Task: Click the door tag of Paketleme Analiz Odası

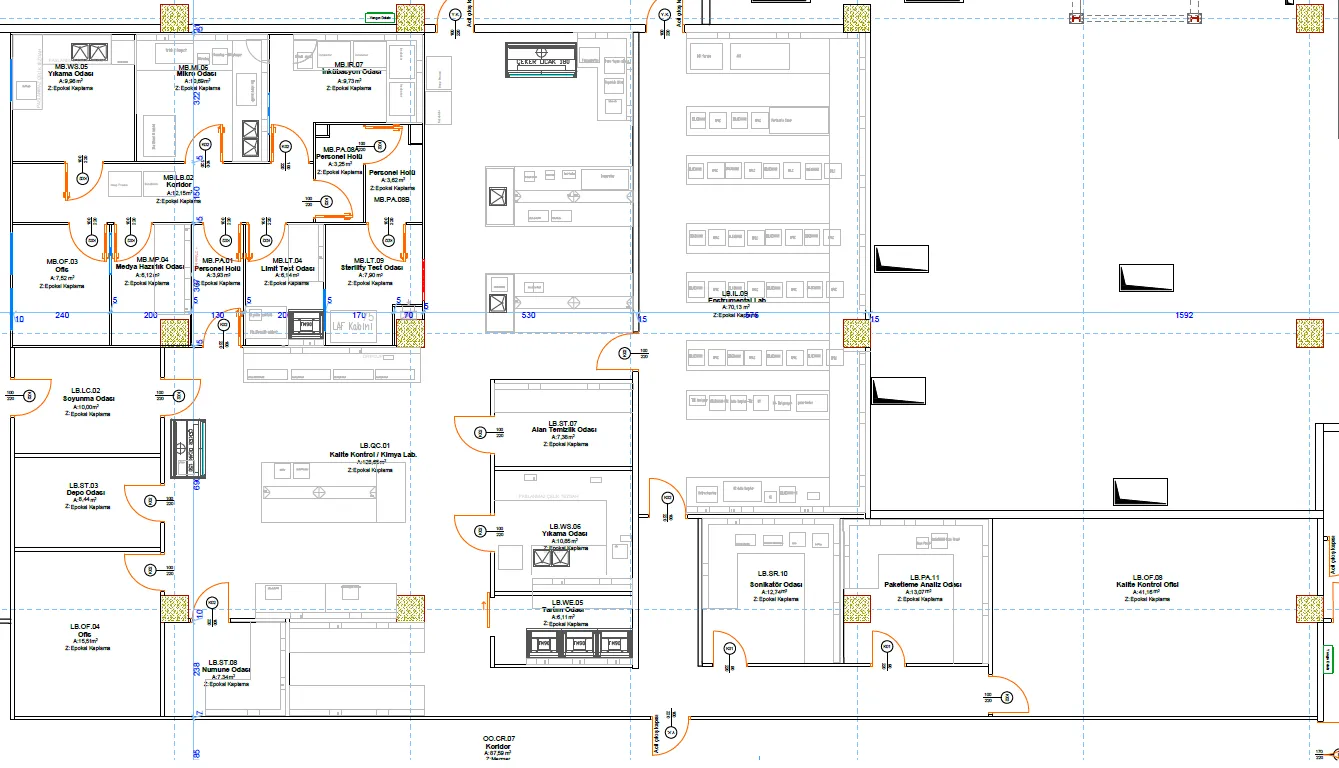Action: (x=887, y=648)
